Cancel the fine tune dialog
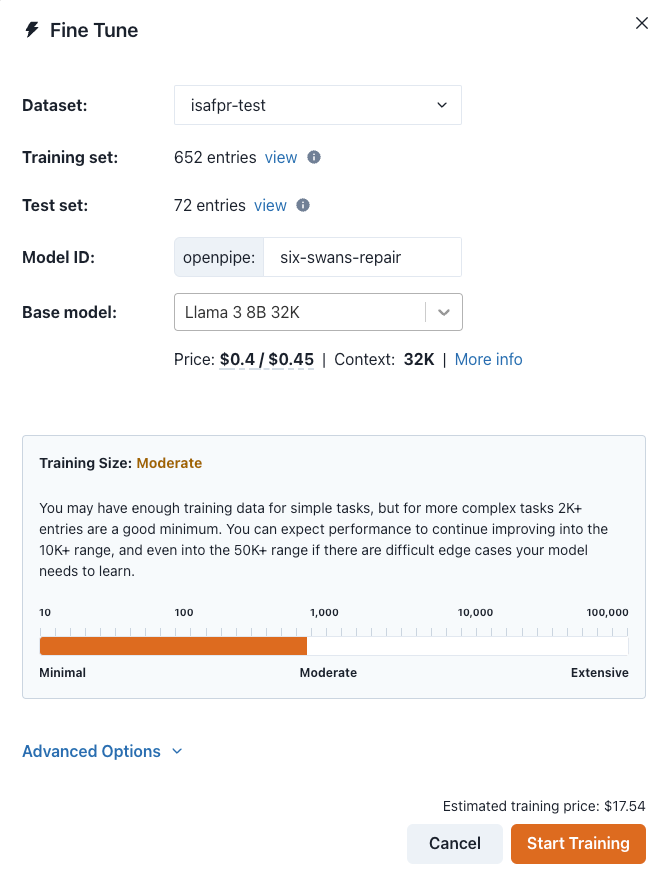The image size is (657, 875). pos(455,843)
